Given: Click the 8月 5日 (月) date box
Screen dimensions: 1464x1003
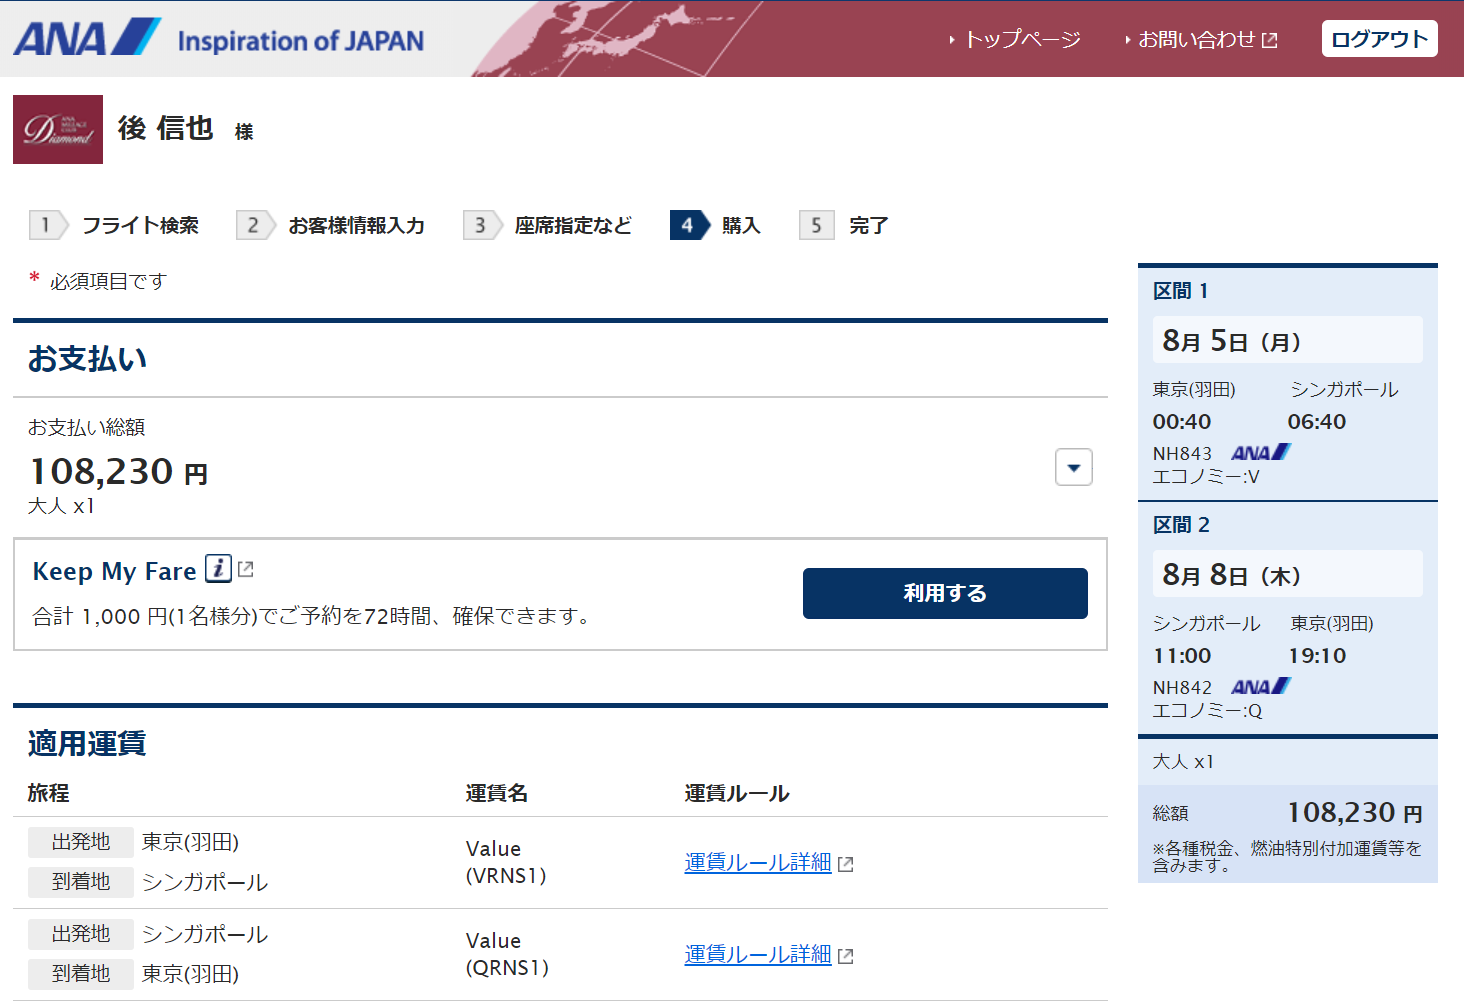Looking at the screenshot, I should click(x=1288, y=340).
